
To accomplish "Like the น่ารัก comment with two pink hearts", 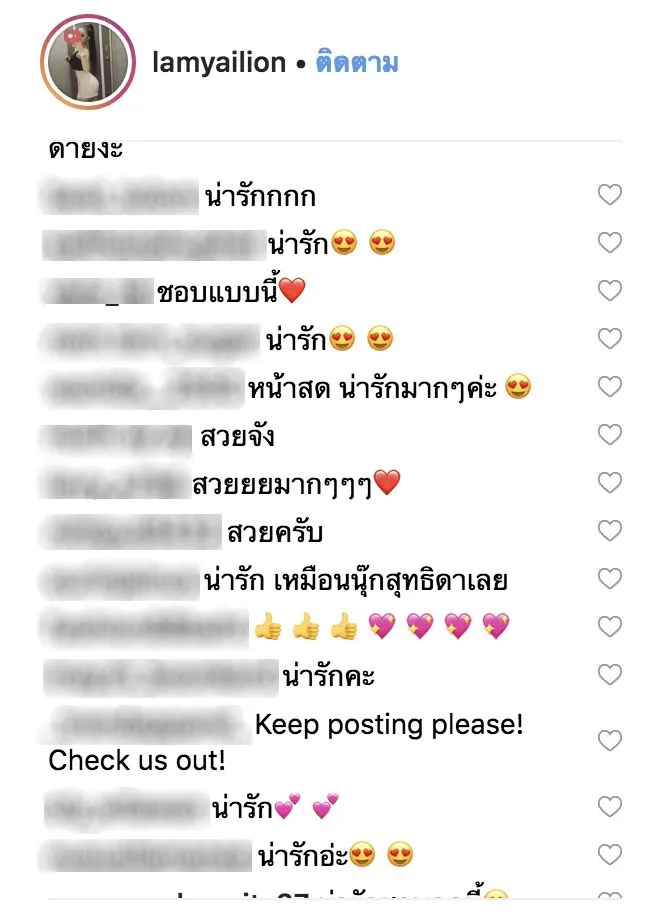I will [610, 807].
